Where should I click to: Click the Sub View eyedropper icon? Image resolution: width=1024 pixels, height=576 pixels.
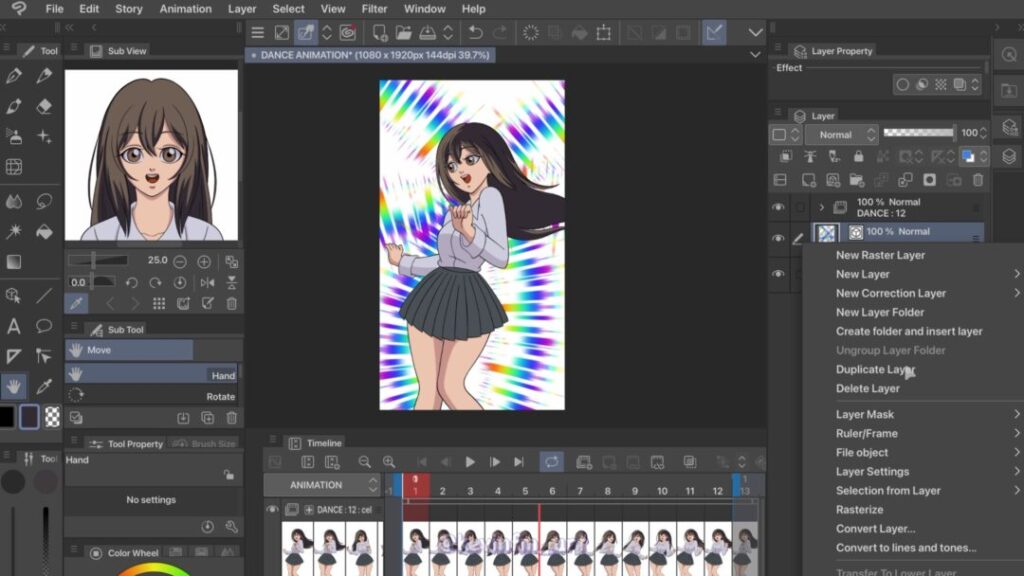tap(76, 304)
